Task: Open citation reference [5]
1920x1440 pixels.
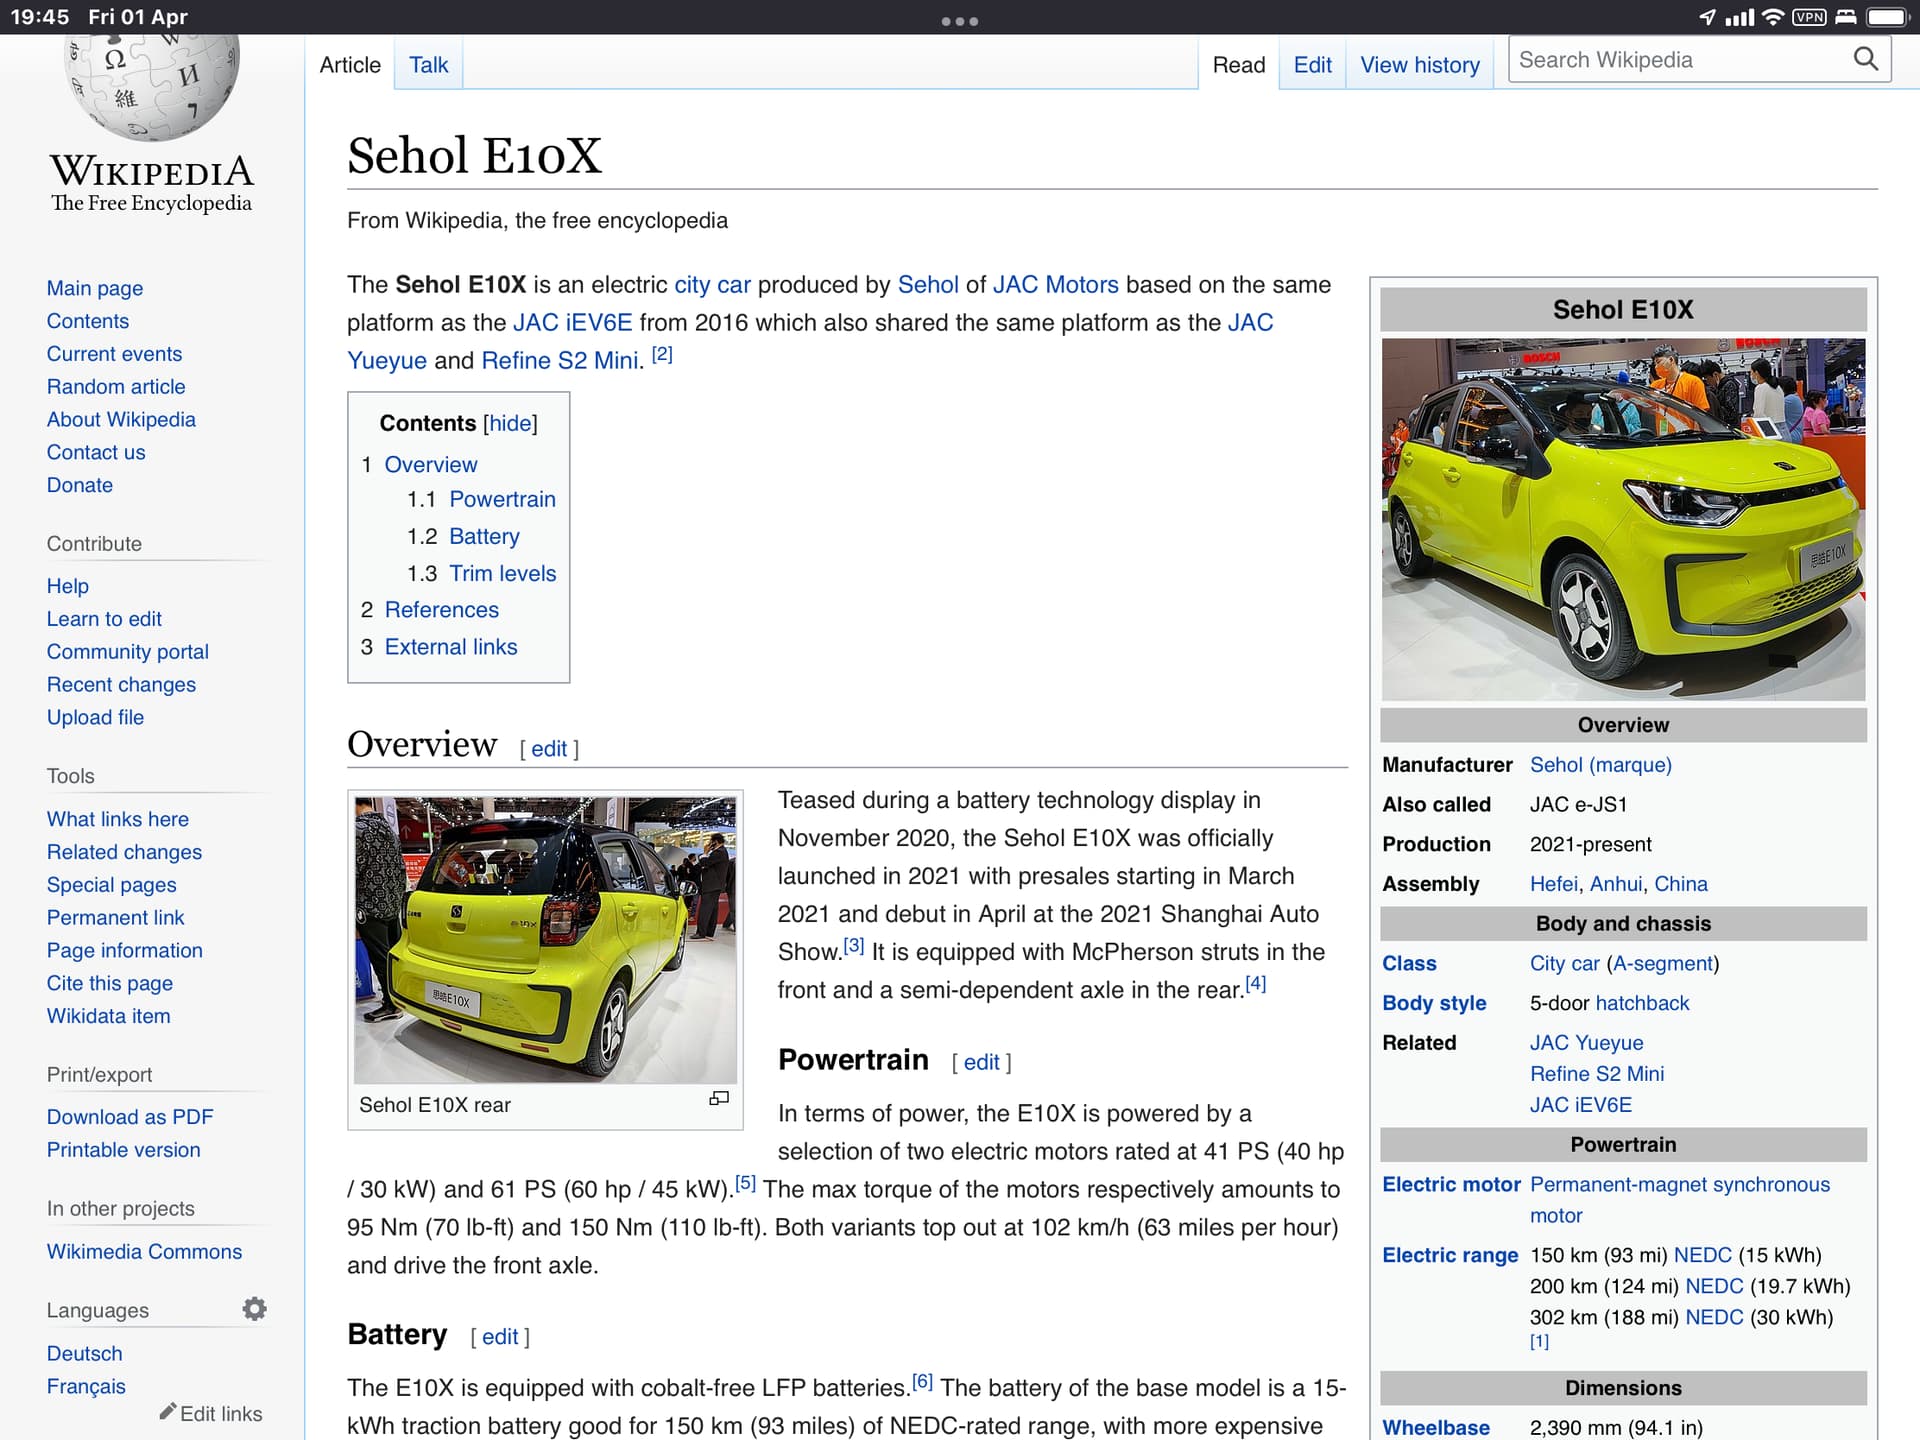Action: point(746,1183)
